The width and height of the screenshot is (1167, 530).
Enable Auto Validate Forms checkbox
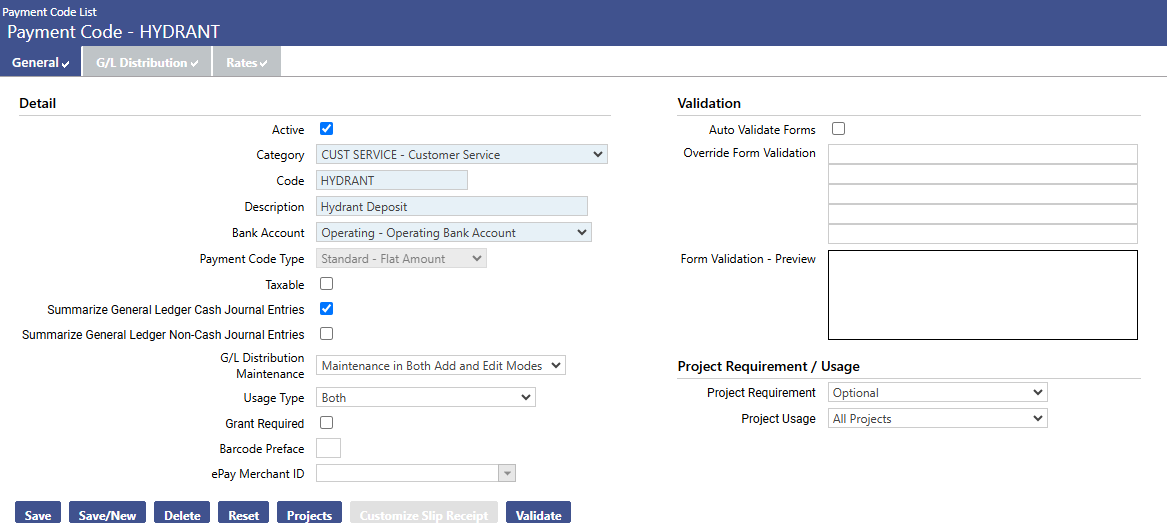(839, 129)
